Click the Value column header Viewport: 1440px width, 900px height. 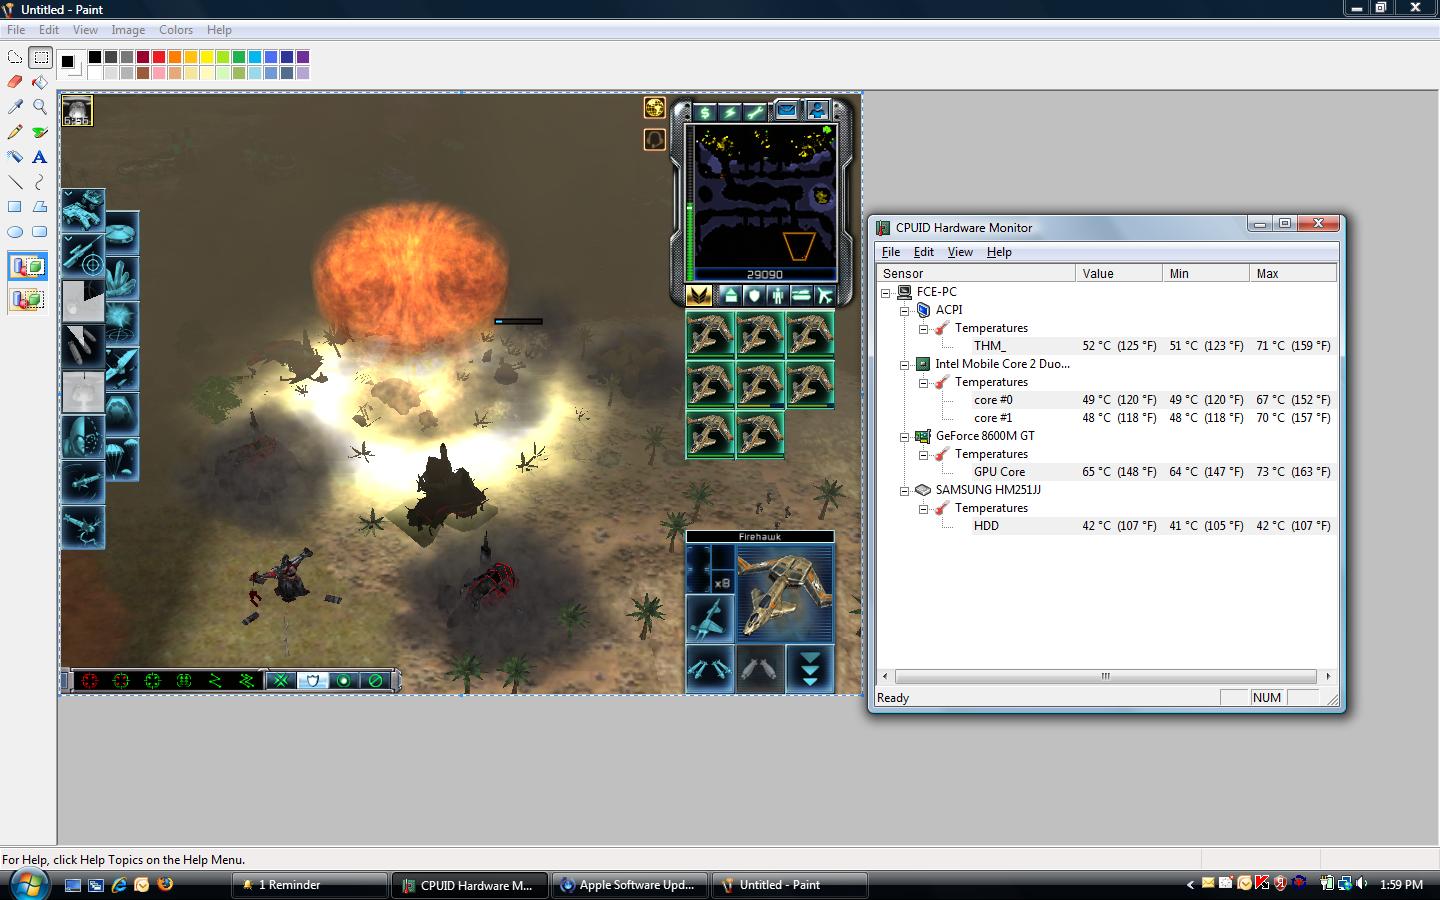(1119, 273)
